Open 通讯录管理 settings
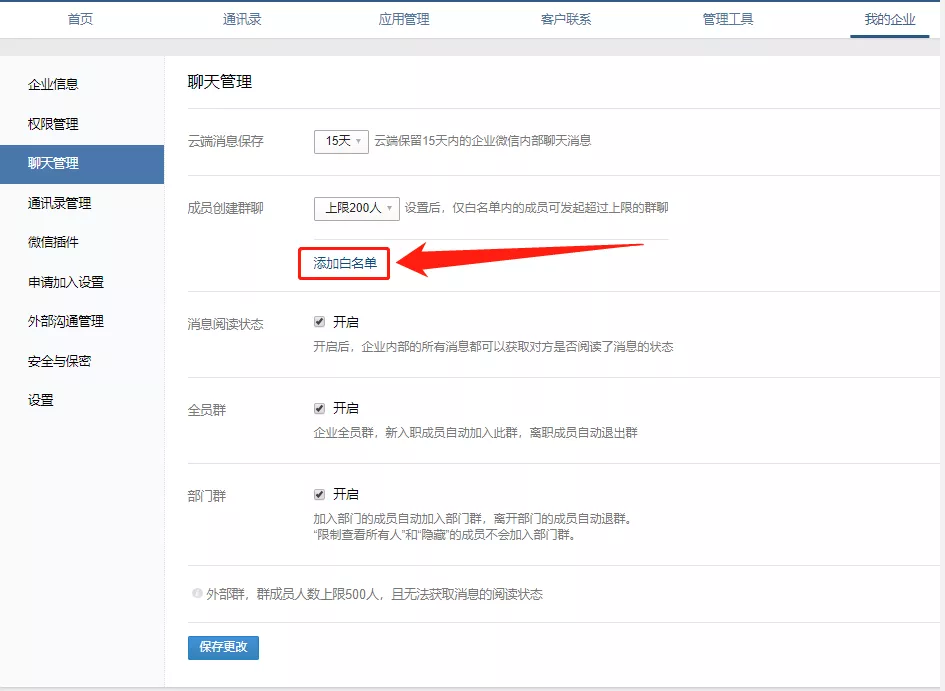The width and height of the screenshot is (945, 691). point(59,202)
